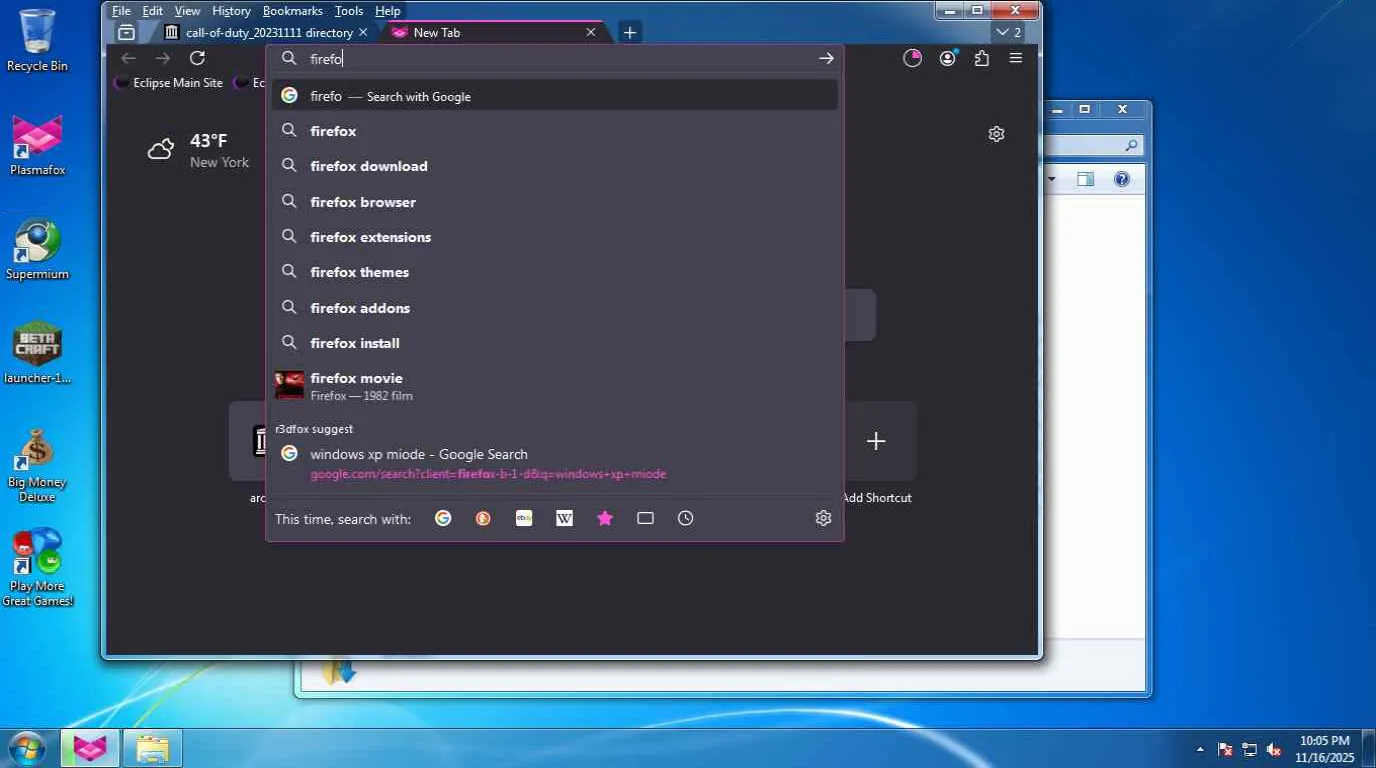This screenshot has height=768, width=1376.
Task: Choose the 'firefox' suggestion
Action: 555,131
